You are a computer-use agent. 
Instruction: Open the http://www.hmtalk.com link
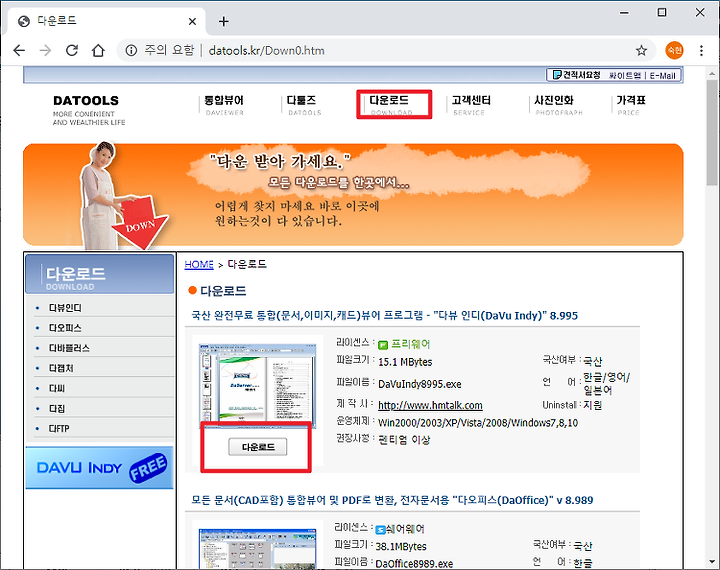point(430,406)
